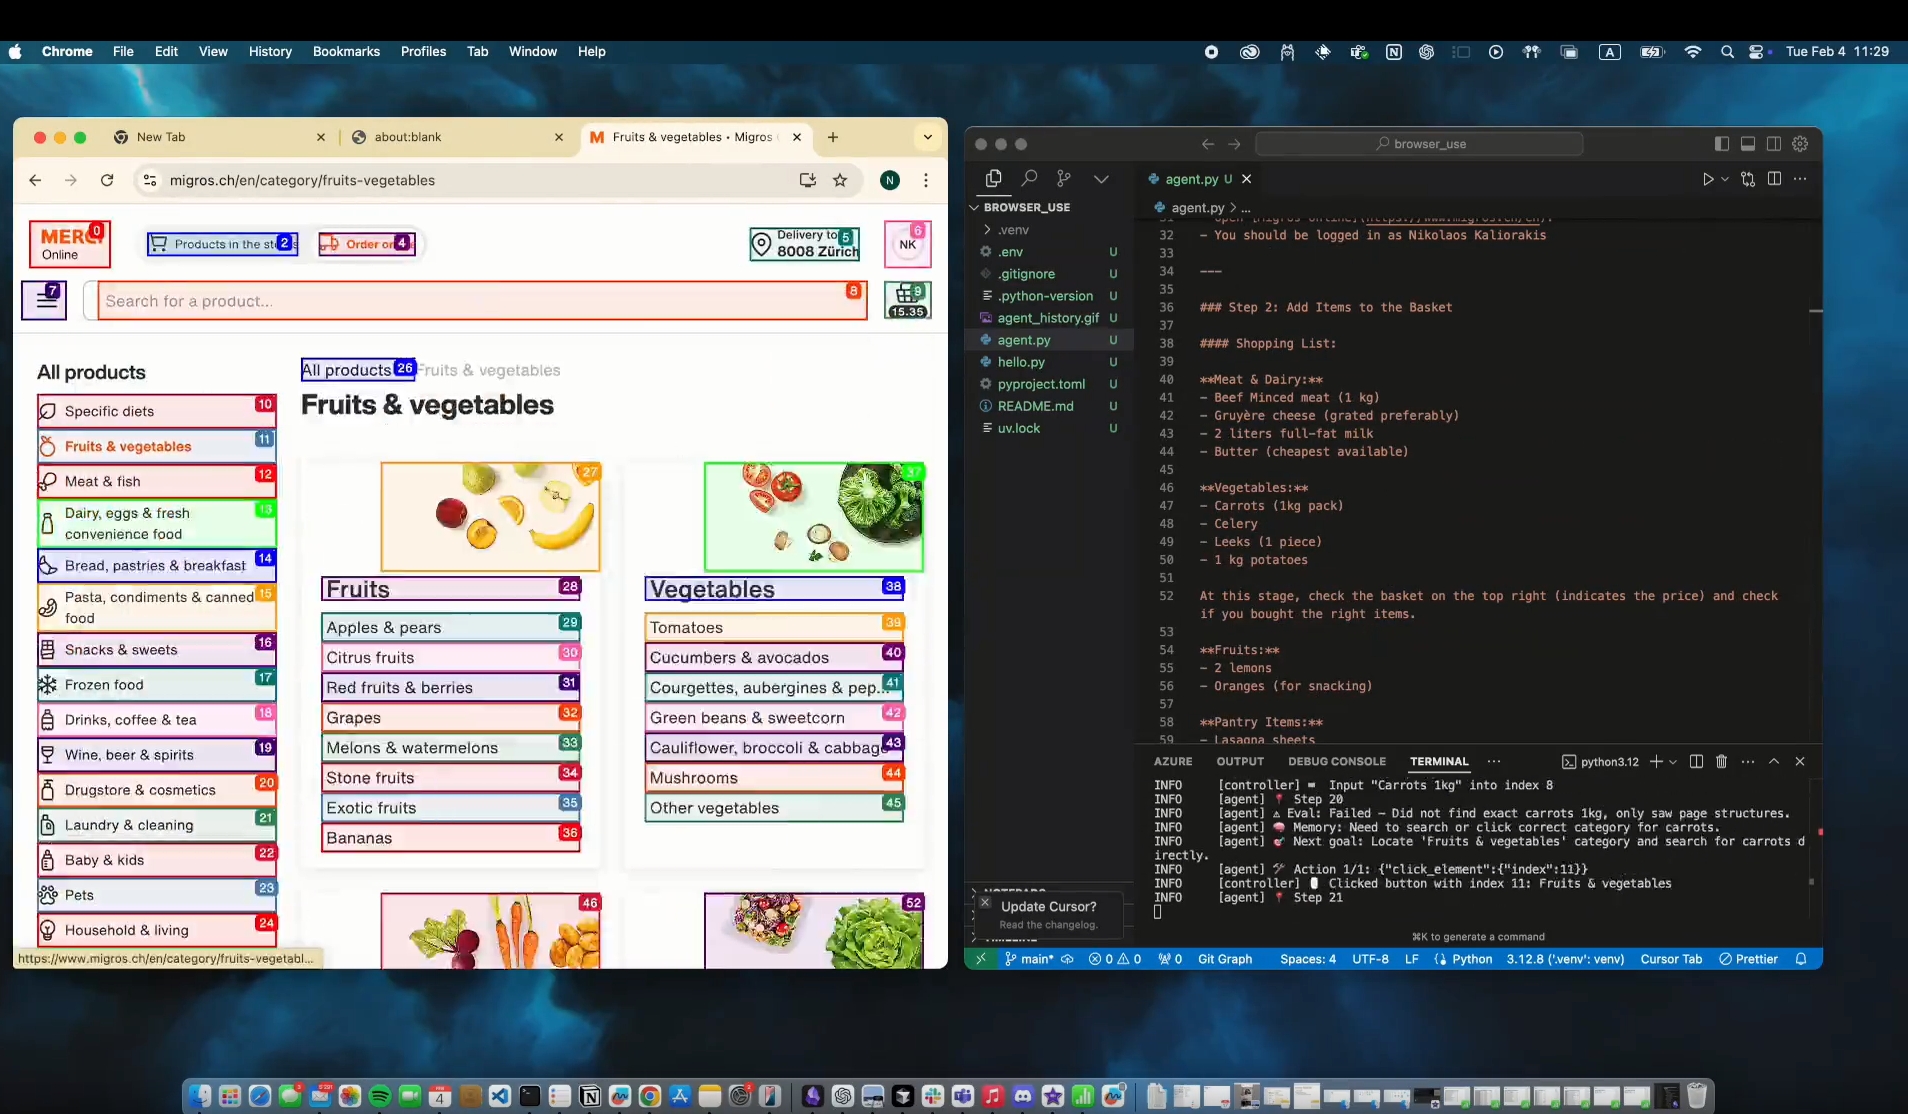The width and height of the screenshot is (1908, 1114).
Task: Select Meat & fish in sidebar
Action: 157,481
